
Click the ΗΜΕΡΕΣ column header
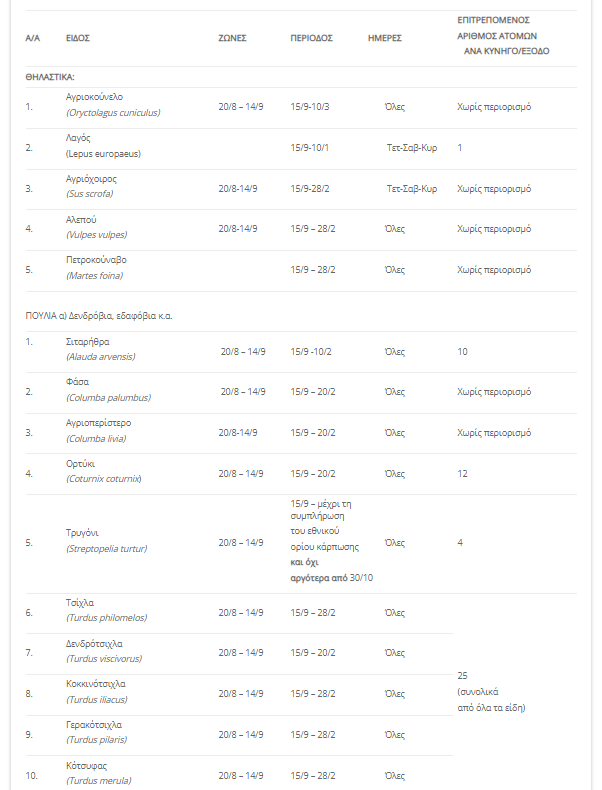(385, 38)
